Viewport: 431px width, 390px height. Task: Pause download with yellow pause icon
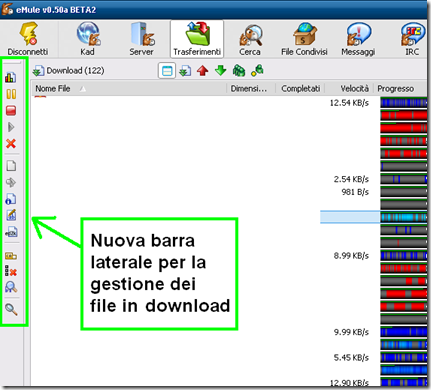pos(11,94)
